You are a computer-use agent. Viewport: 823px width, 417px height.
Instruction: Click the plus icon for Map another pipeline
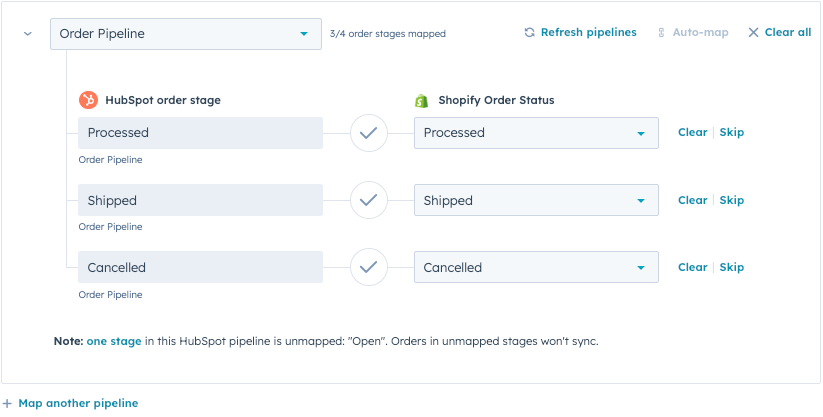(x=7, y=403)
